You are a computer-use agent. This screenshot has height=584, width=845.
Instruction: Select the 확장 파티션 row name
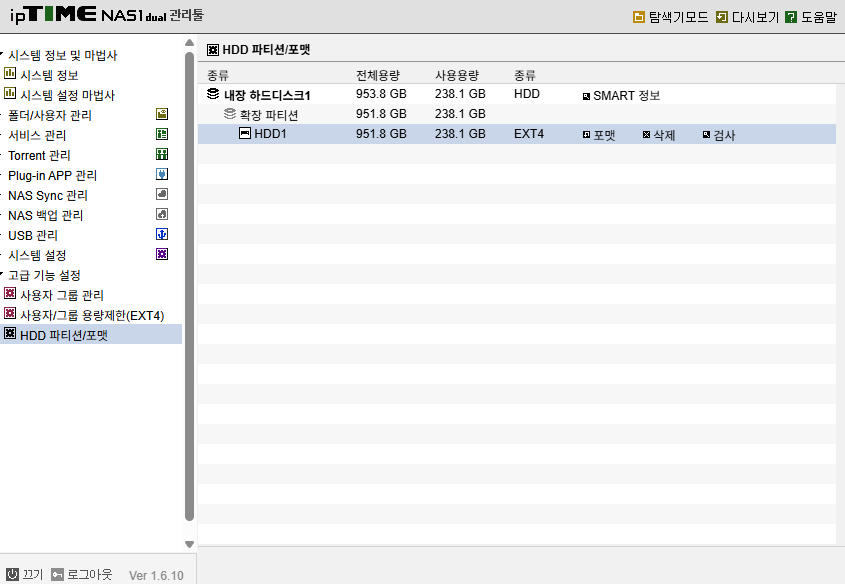click(268, 115)
